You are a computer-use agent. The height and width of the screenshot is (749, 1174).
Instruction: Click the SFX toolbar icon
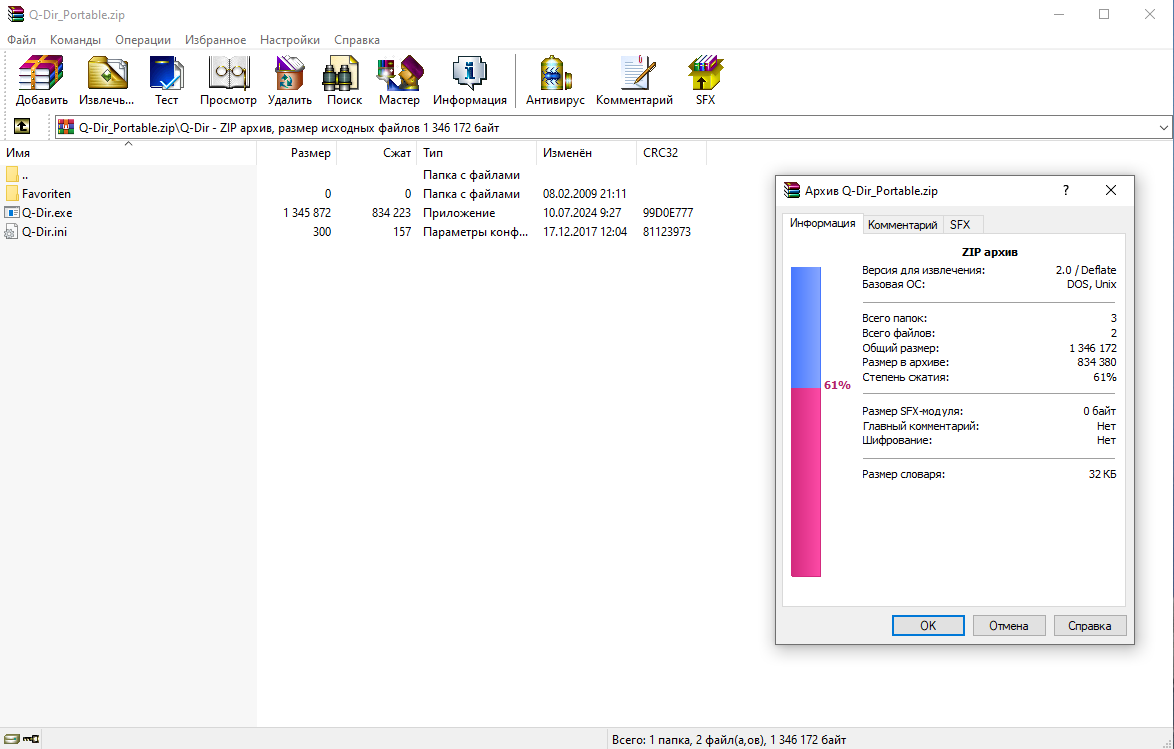[705, 73]
